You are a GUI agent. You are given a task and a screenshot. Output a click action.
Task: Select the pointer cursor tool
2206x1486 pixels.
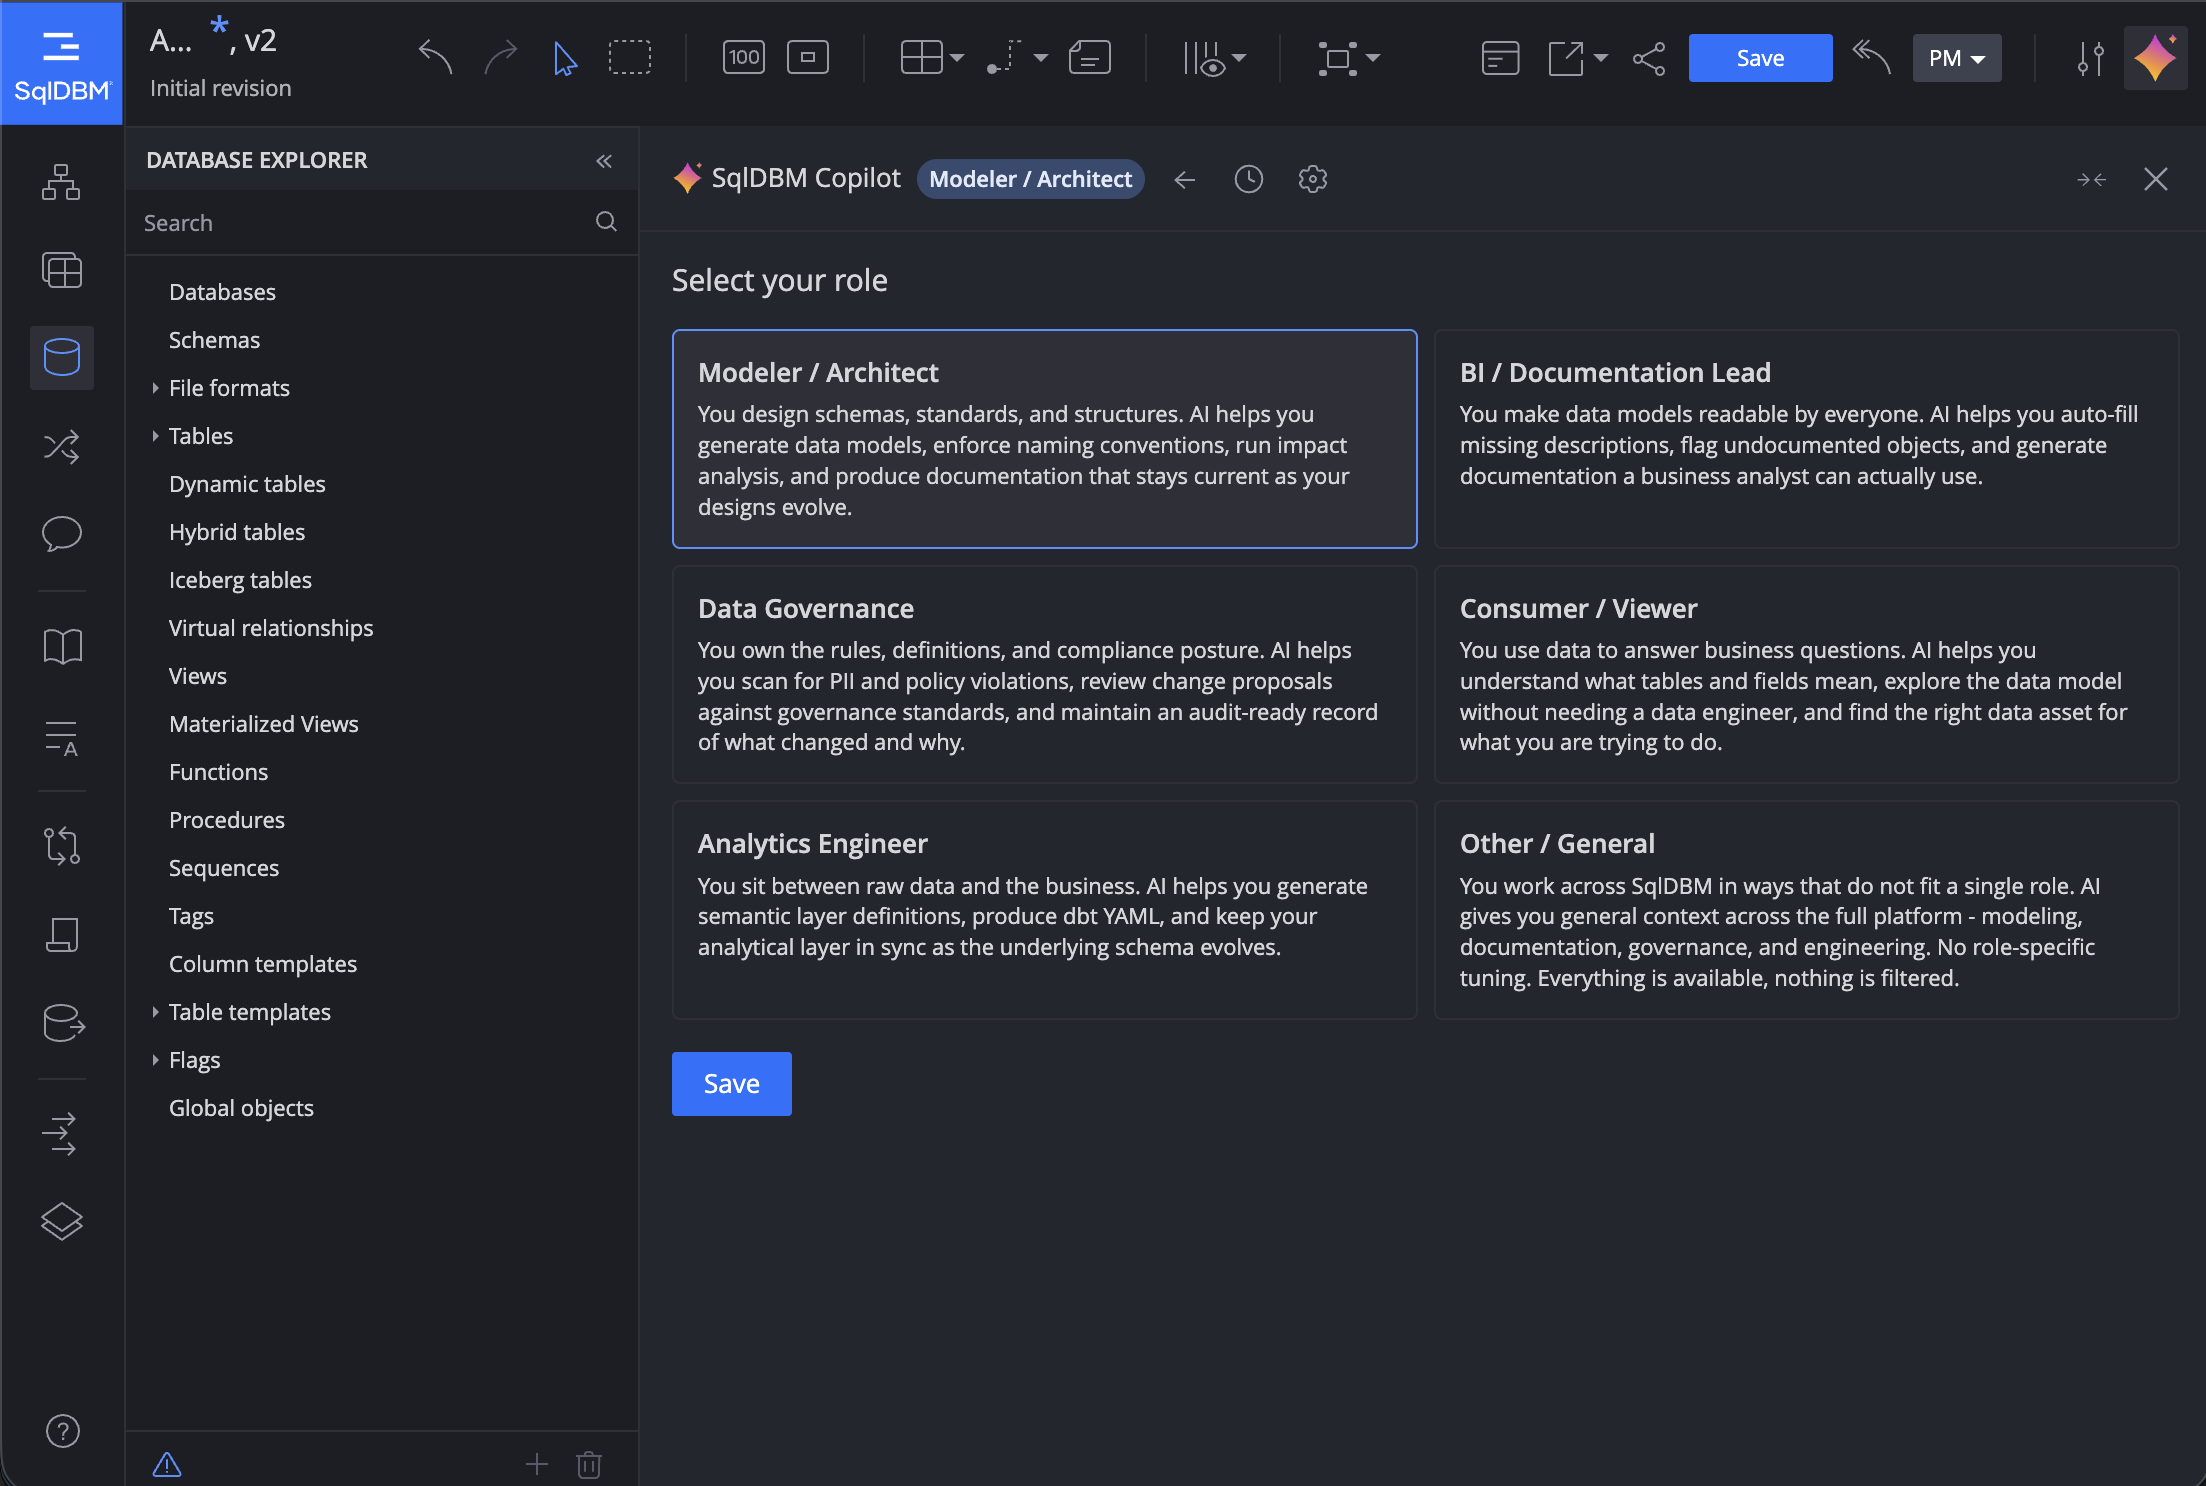(x=565, y=58)
